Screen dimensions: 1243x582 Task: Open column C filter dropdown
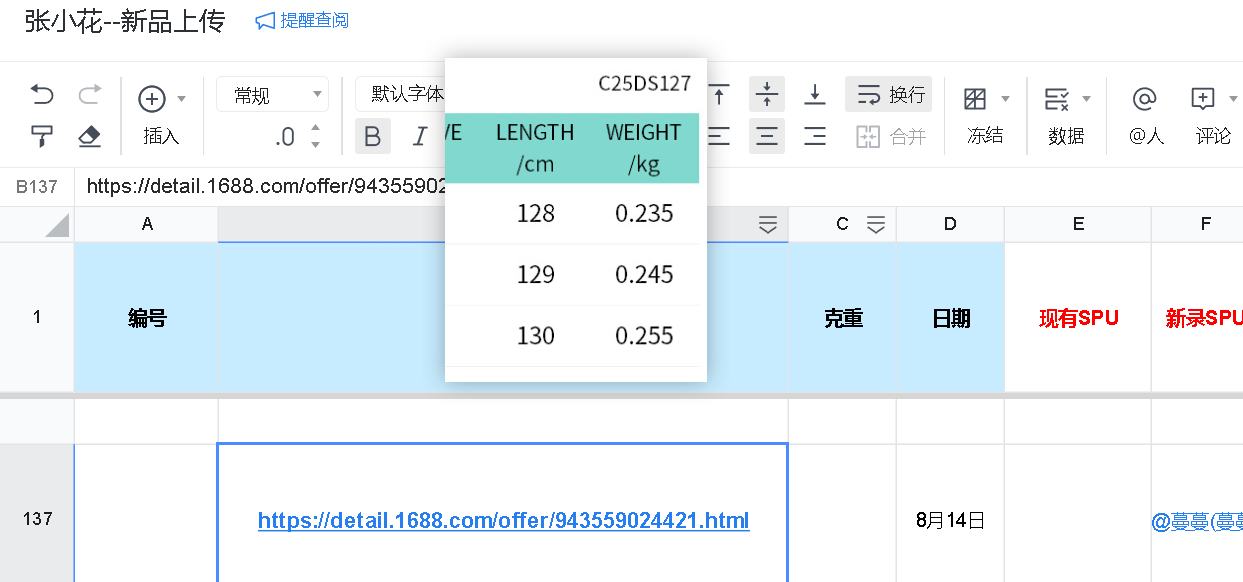[876, 225]
